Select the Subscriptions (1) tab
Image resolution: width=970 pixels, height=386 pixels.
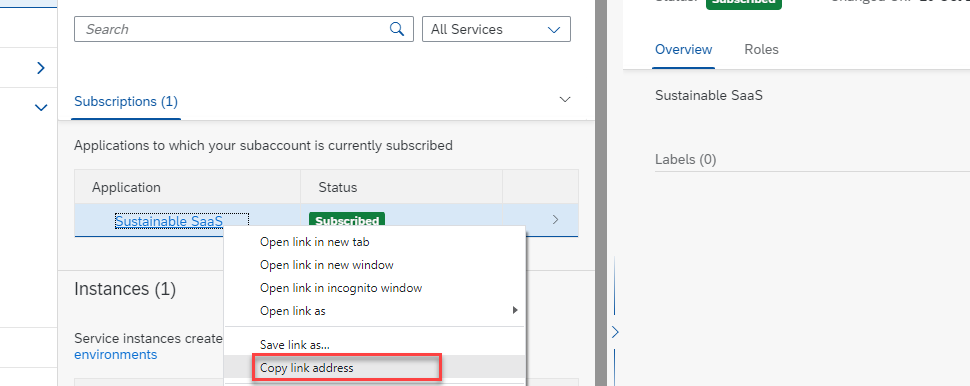tap(126, 101)
